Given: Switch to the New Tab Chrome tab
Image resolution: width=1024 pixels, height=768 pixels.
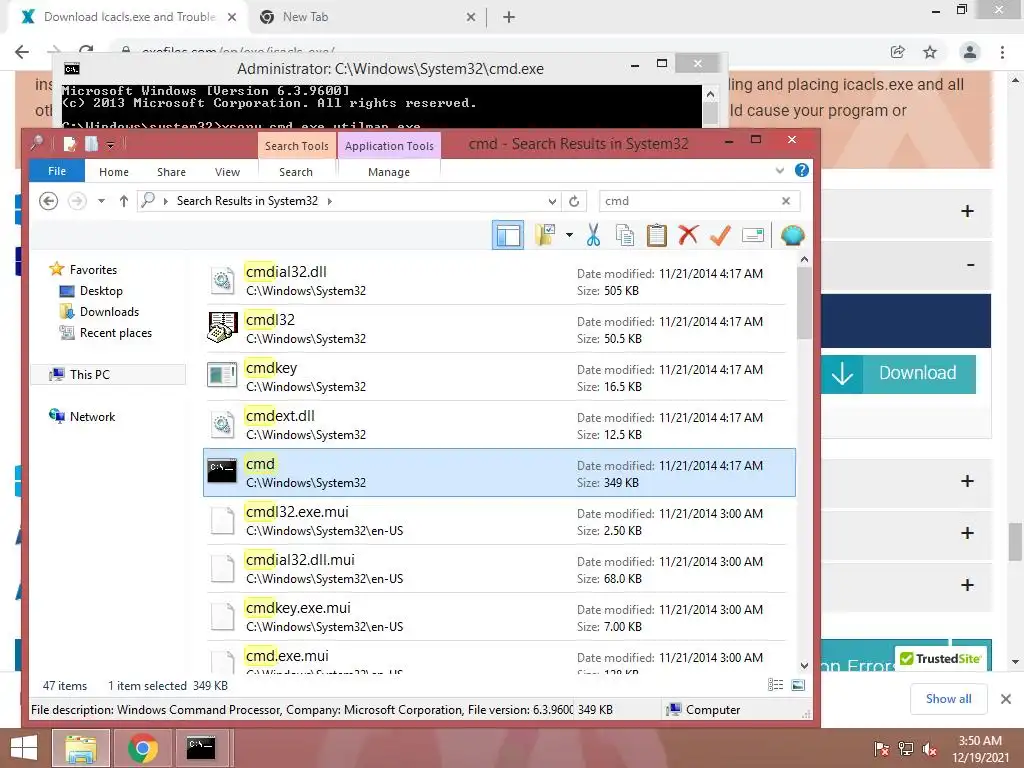Looking at the screenshot, I should pyautogui.click(x=366, y=17).
